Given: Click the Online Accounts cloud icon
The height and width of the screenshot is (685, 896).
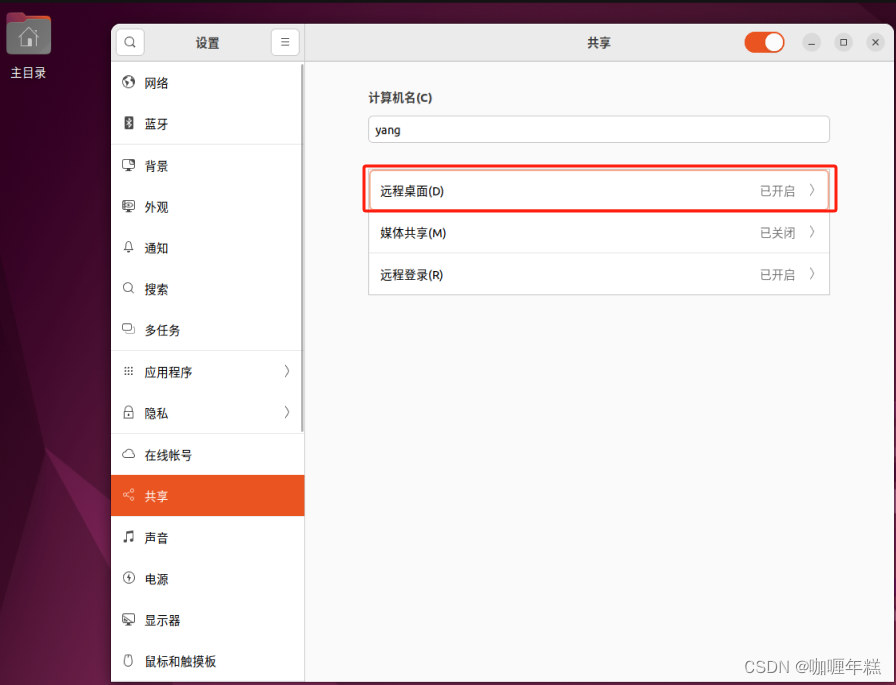Looking at the screenshot, I should [129, 454].
